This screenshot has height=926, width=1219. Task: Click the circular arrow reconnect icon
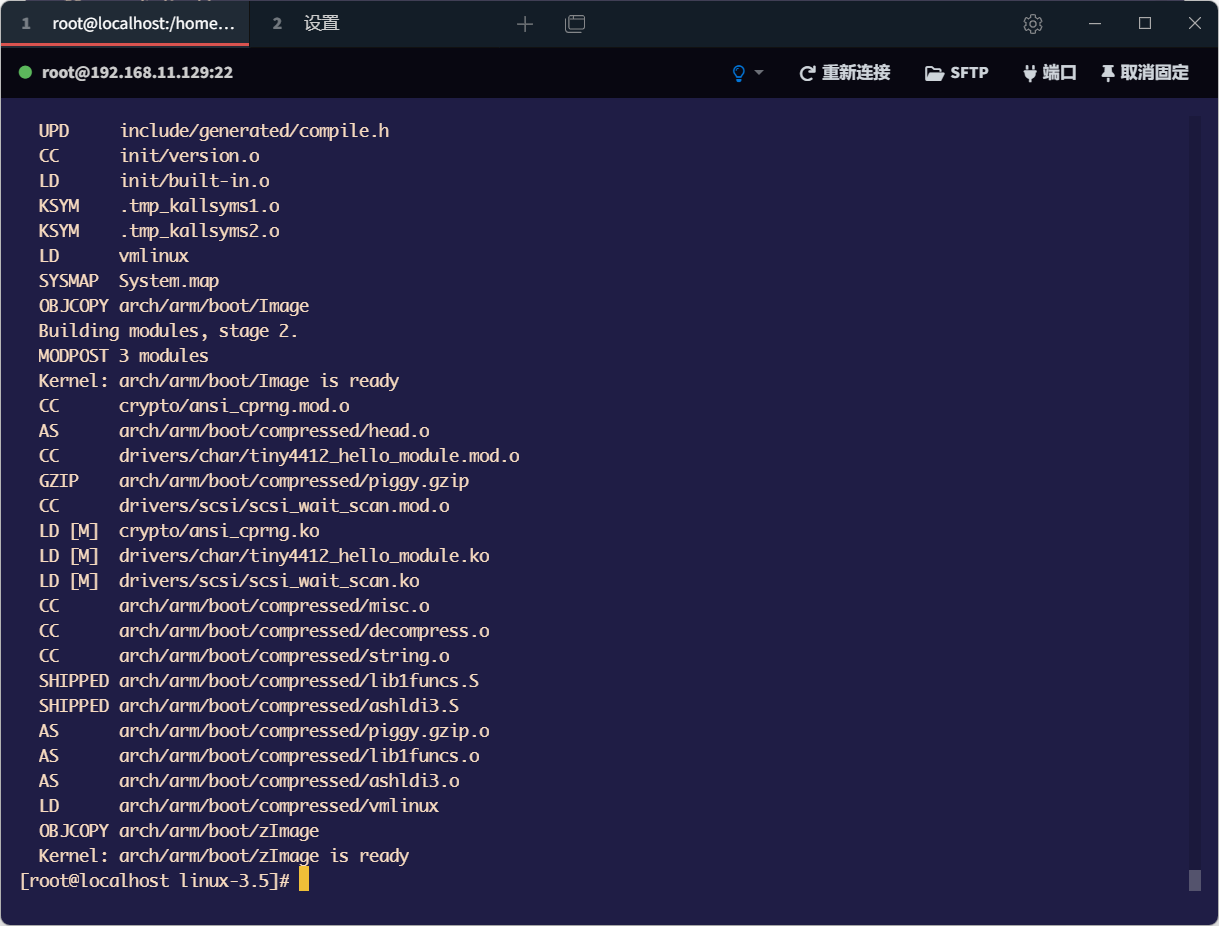click(807, 72)
